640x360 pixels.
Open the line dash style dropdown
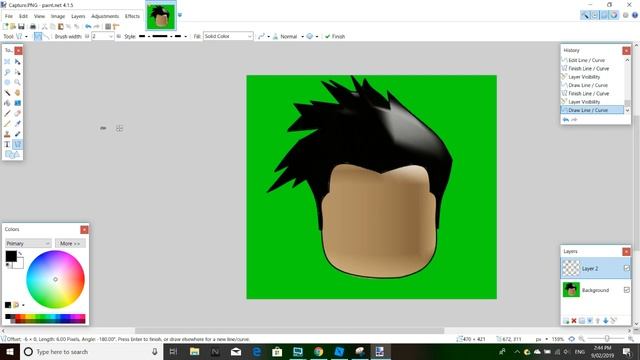(x=162, y=36)
